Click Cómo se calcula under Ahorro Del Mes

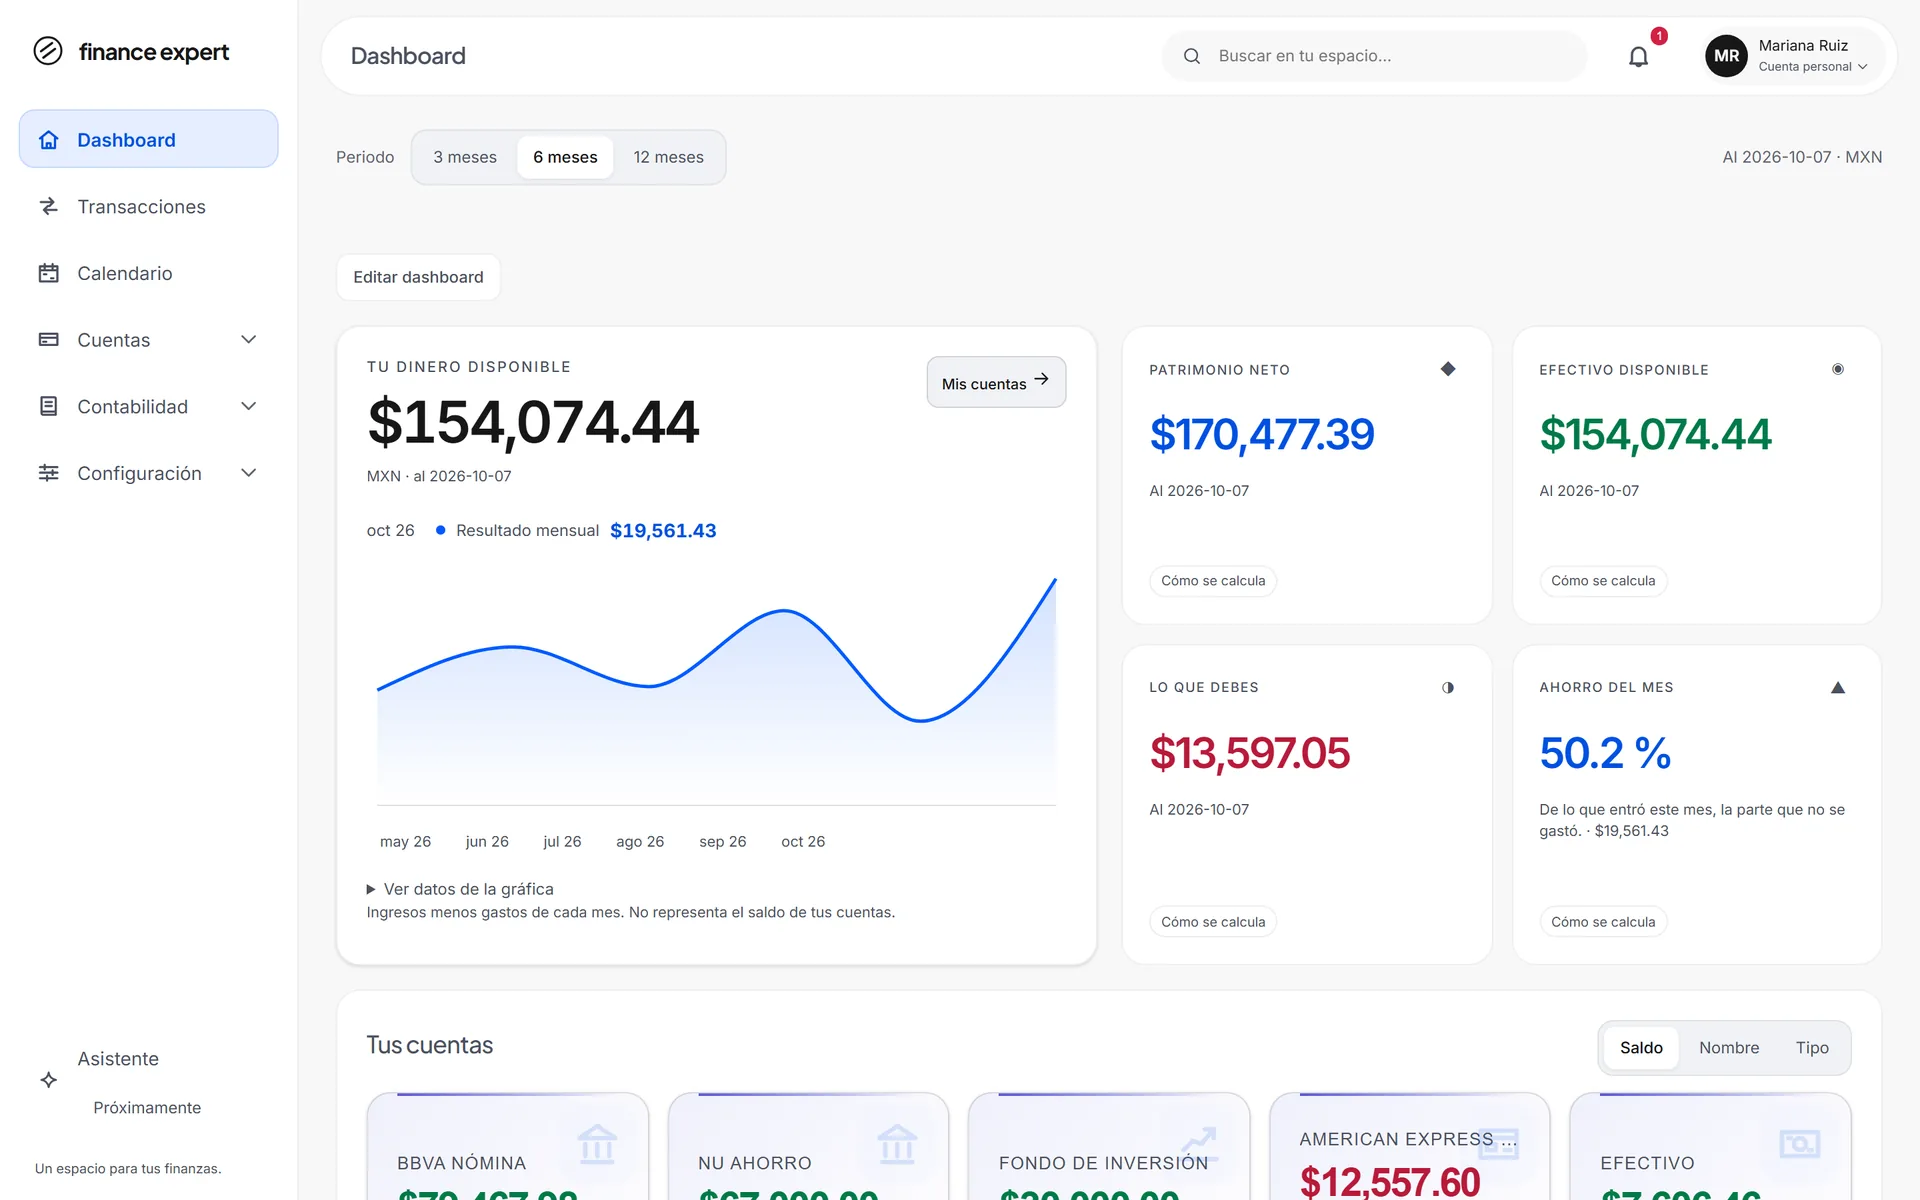click(x=1603, y=922)
